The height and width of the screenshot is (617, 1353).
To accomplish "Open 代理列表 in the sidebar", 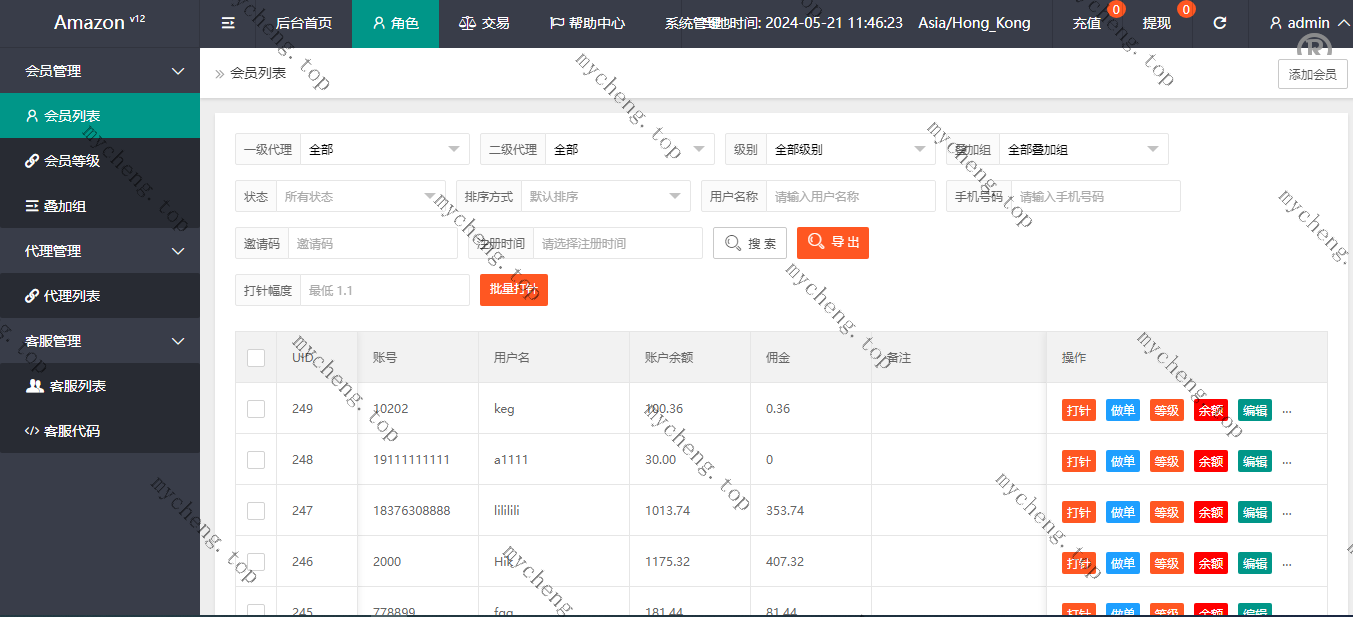I will pos(72,296).
